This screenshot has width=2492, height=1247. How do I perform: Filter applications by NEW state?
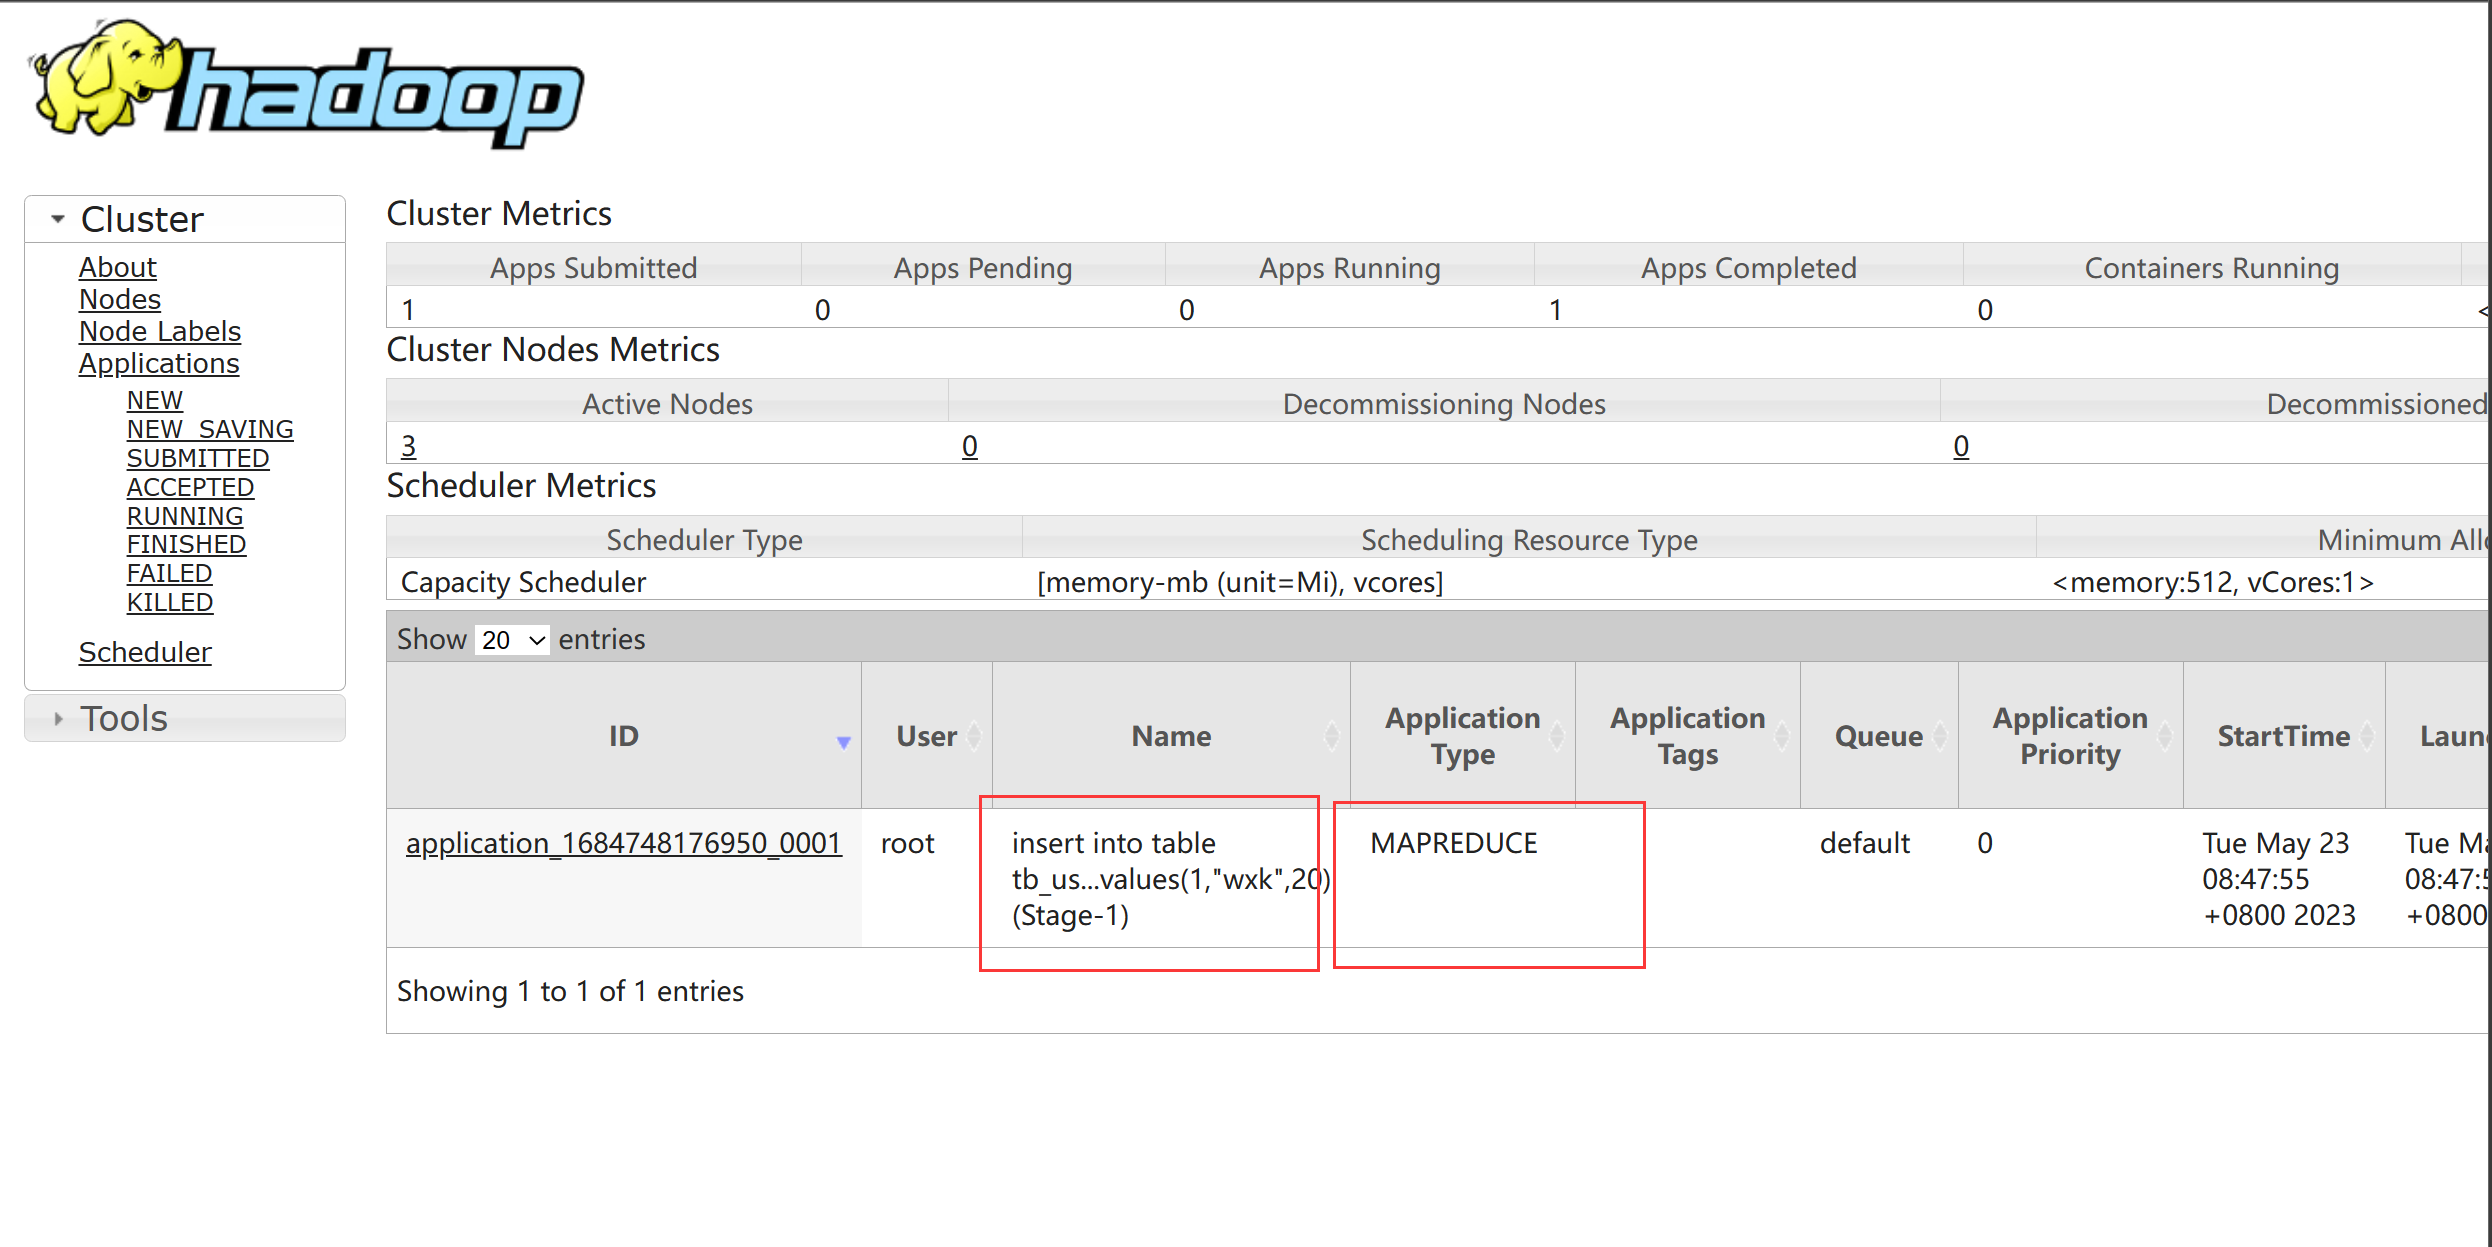(x=151, y=398)
